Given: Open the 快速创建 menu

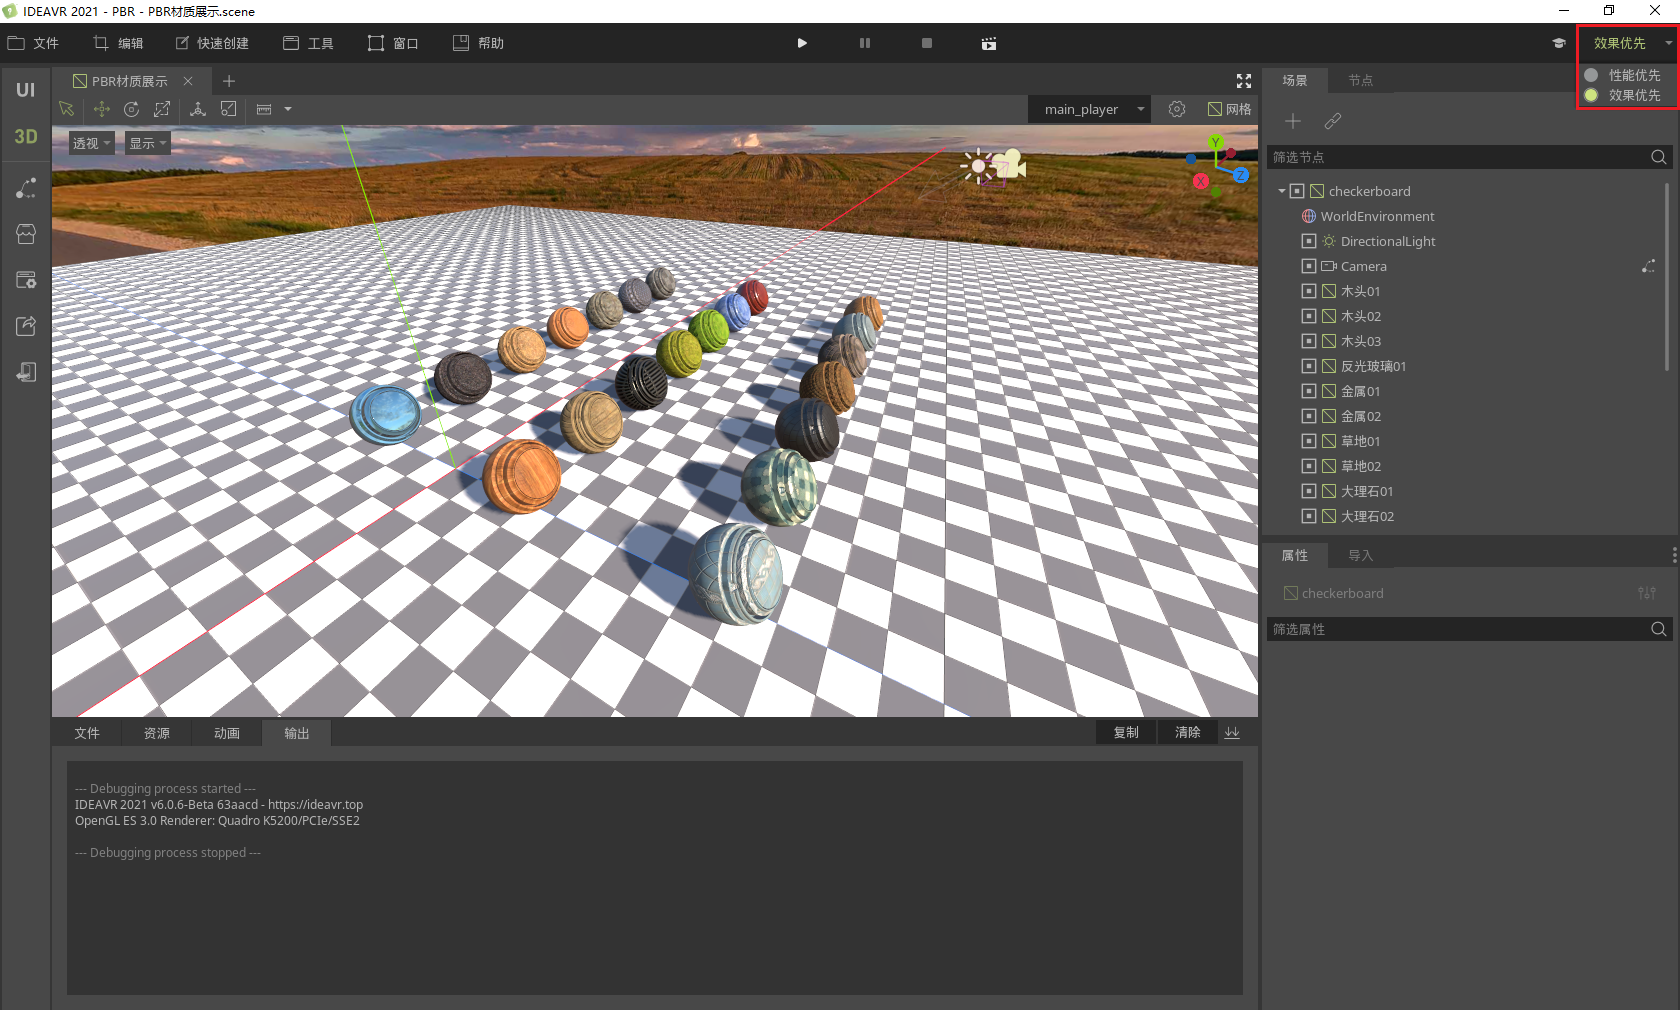Looking at the screenshot, I should pyautogui.click(x=212, y=43).
